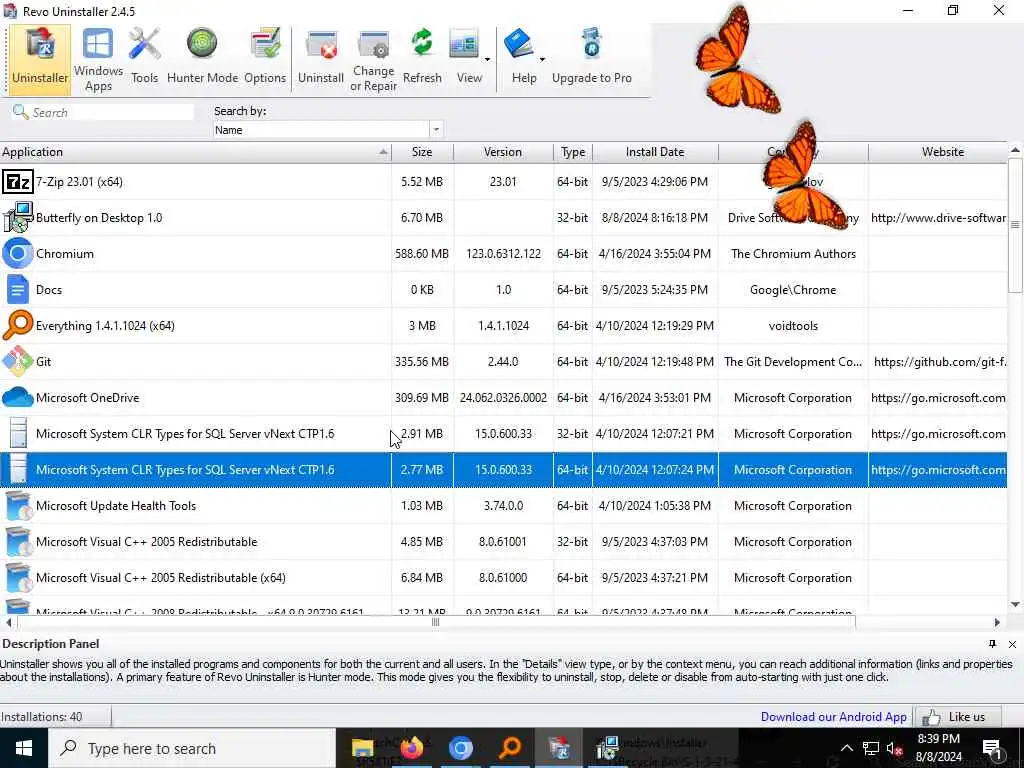The width and height of the screenshot is (1024, 768).
Task: Open the Search by Name combo box
Action: coord(328,130)
